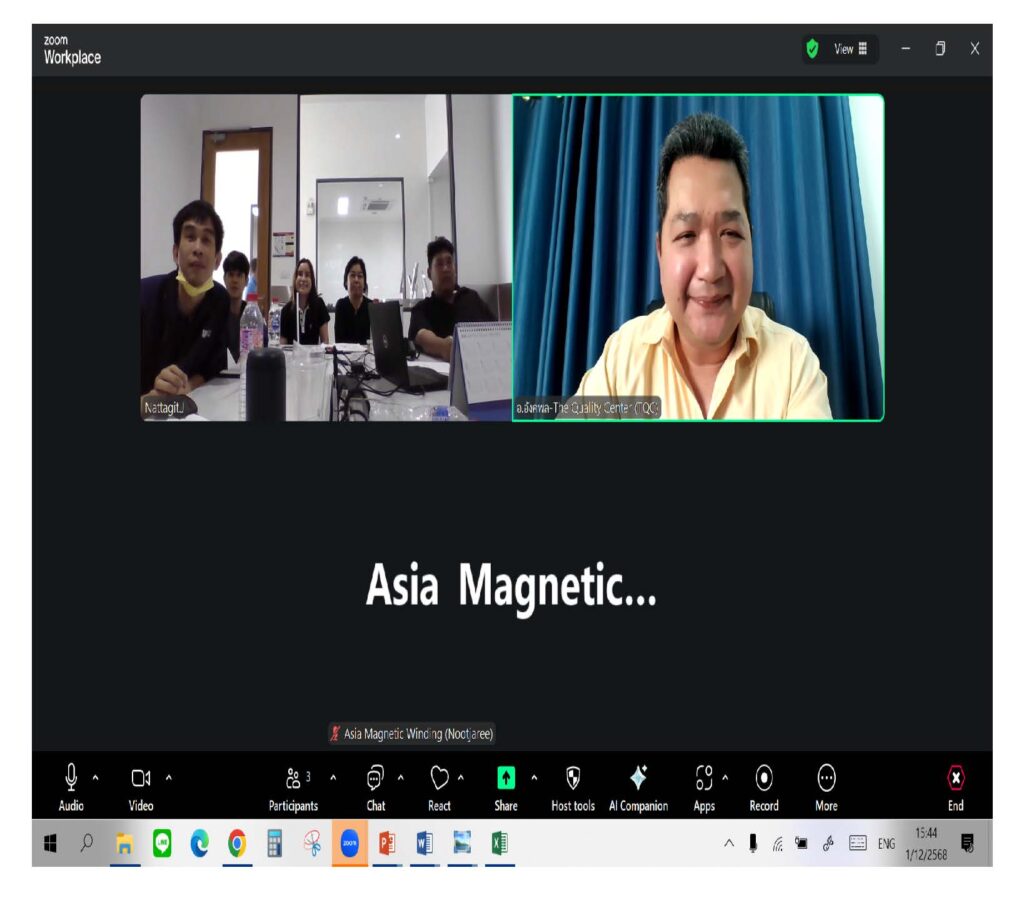Open the React emoji icon
The image size is (1024, 905).
pyautogui.click(x=439, y=785)
